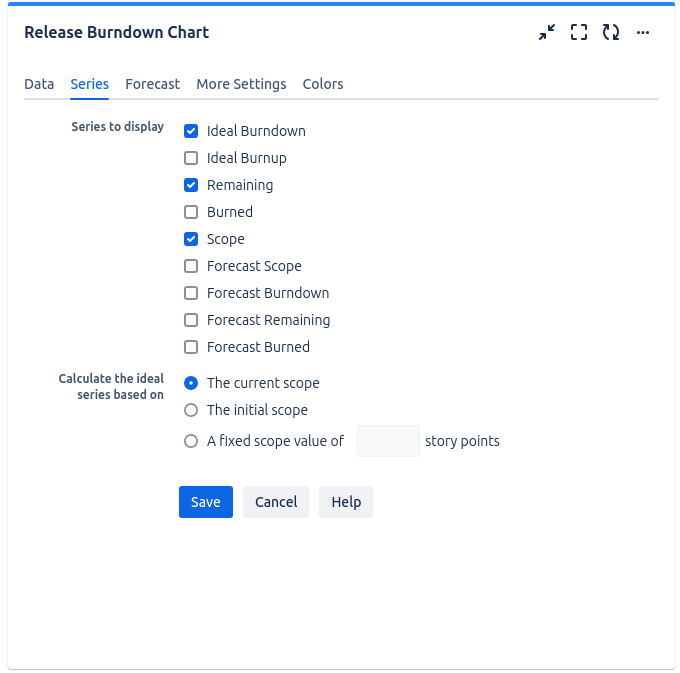Switch to the Data tab
The image size is (680, 673).
click(x=39, y=84)
